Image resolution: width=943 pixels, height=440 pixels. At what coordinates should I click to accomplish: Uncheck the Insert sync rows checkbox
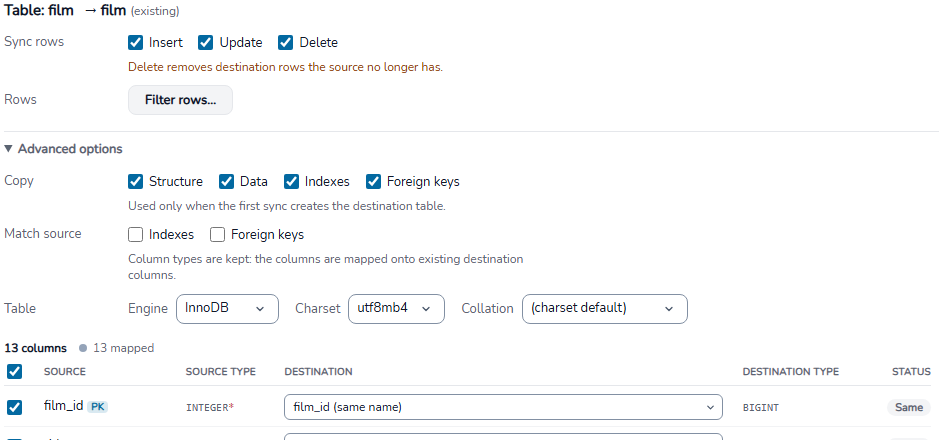[135, 43]
